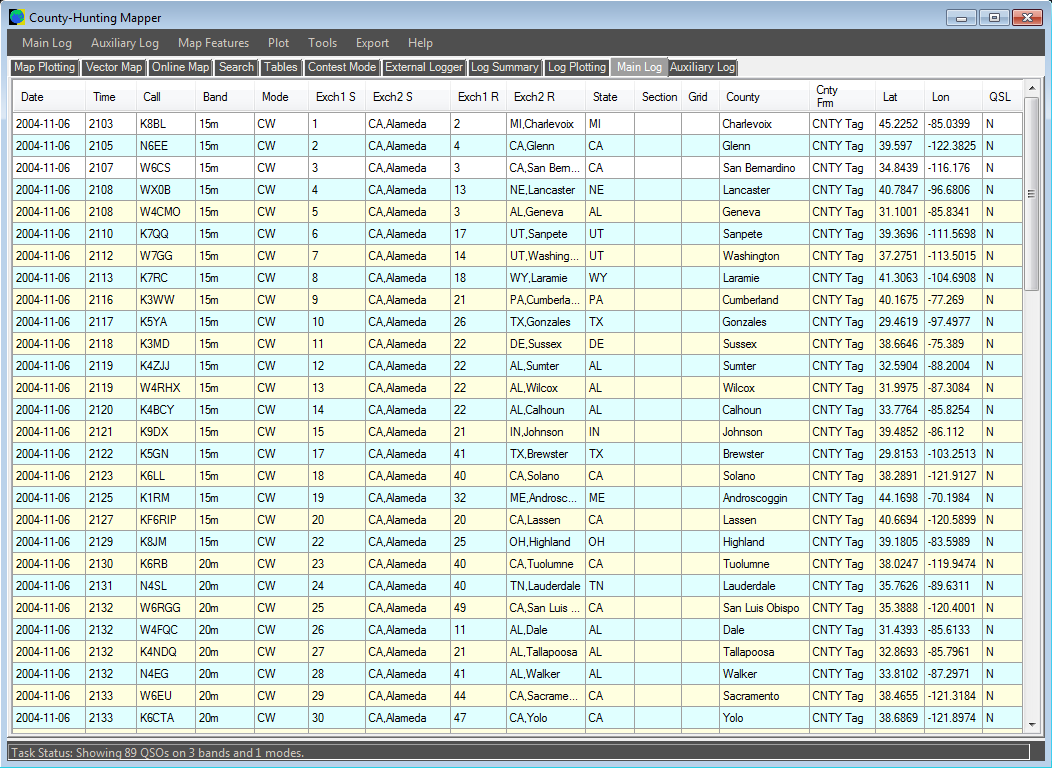This screenshot has width=1052, height=768.
Task: Open the Plot menu
Action: tap(278, 43)
